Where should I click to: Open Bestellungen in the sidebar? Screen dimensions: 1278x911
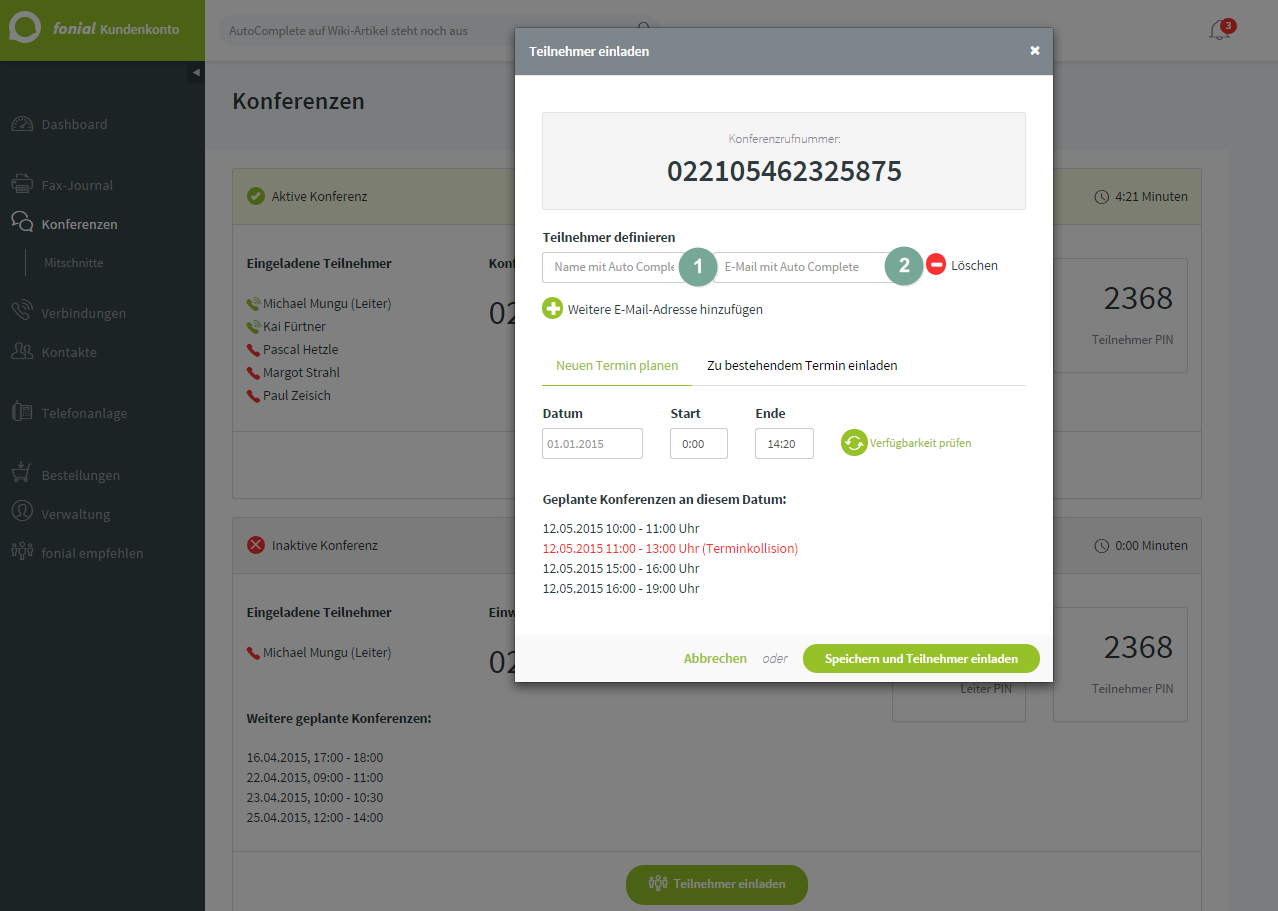80,475
